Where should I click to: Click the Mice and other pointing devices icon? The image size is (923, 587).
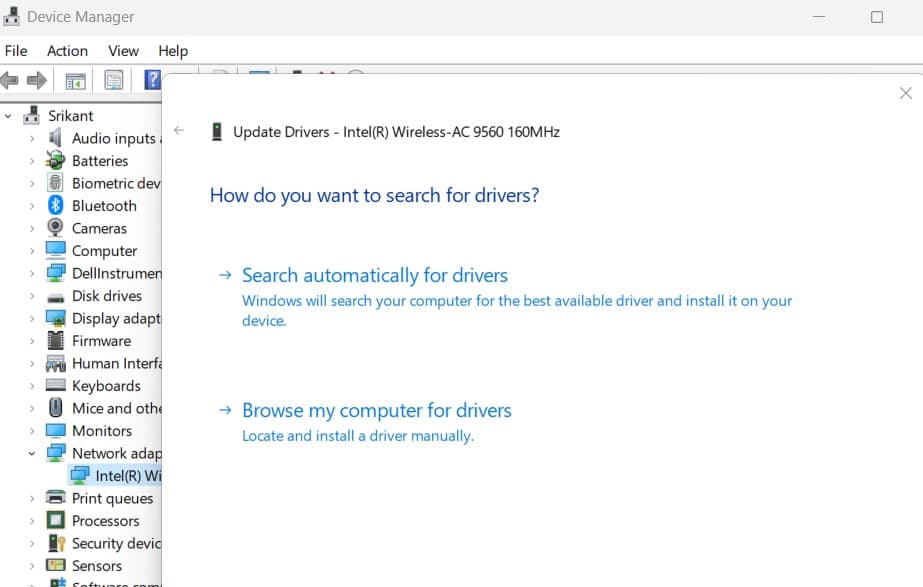click(55, 408)
